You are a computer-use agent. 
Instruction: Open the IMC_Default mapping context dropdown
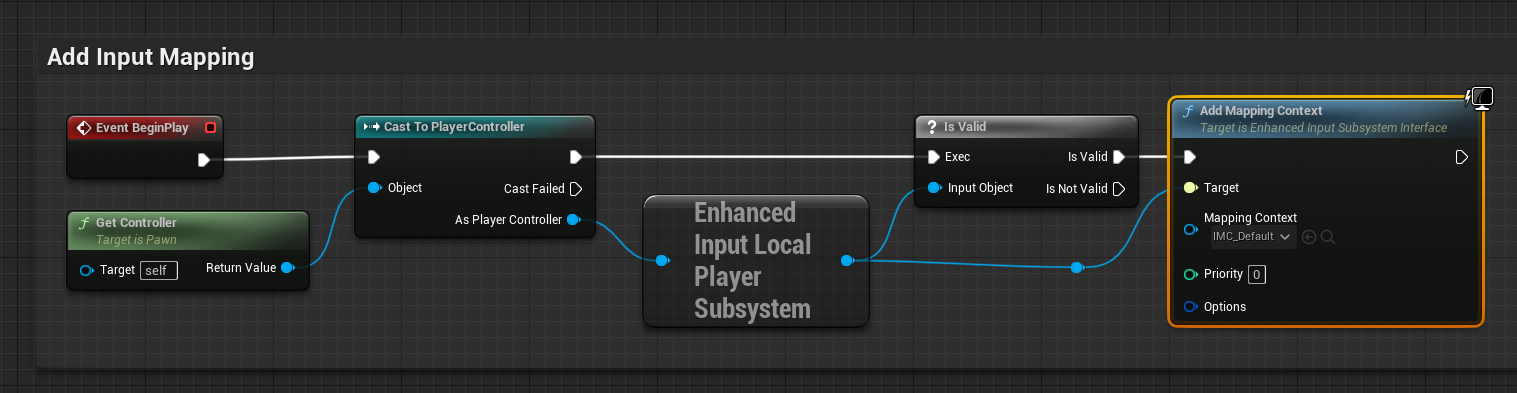click(1252, 237)
